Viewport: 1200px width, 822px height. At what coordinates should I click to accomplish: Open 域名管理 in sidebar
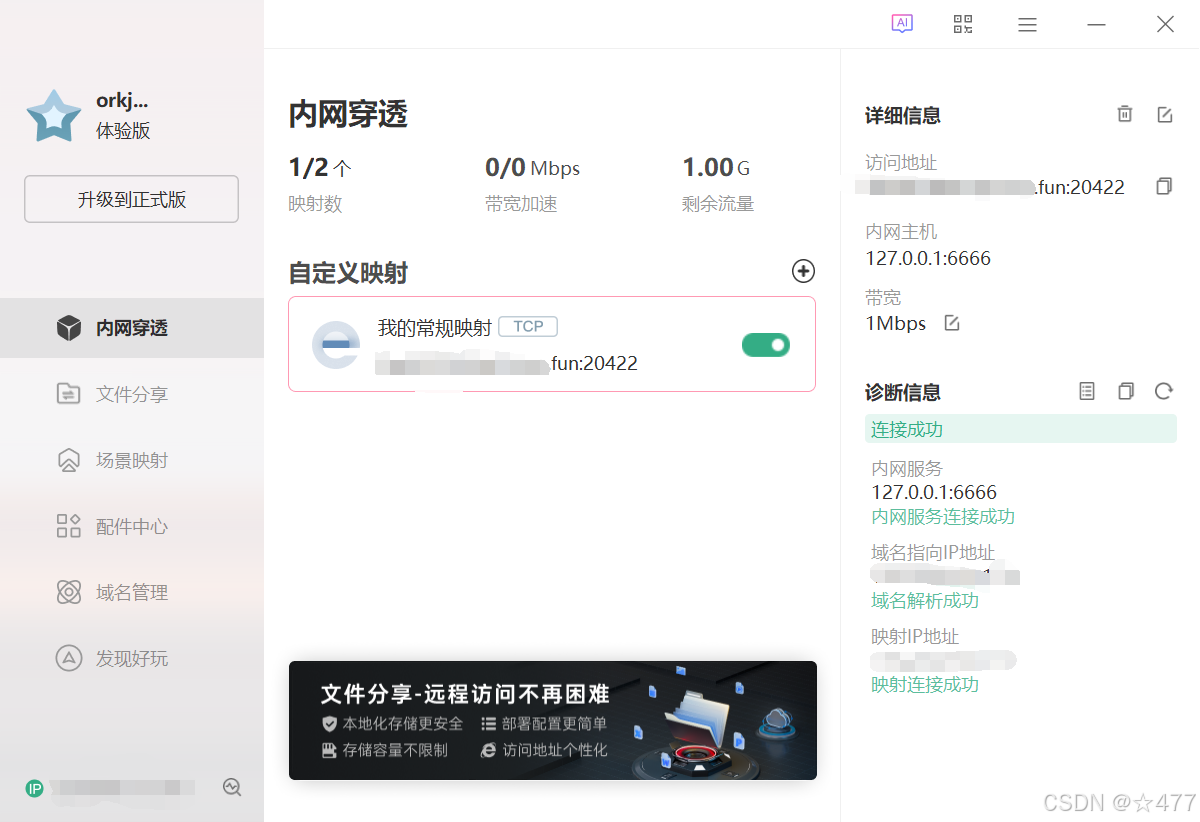(x=132, y=592)
